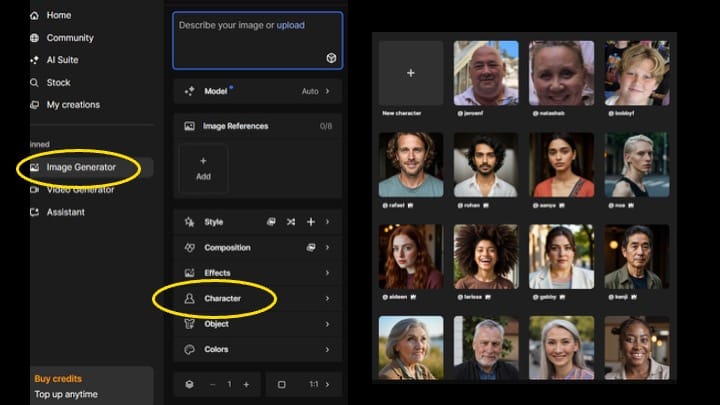The width and height of the screenshot is (720, 405).
Task: Click the shuffle icon in the Style row
Action: click(x=291, y=222)
